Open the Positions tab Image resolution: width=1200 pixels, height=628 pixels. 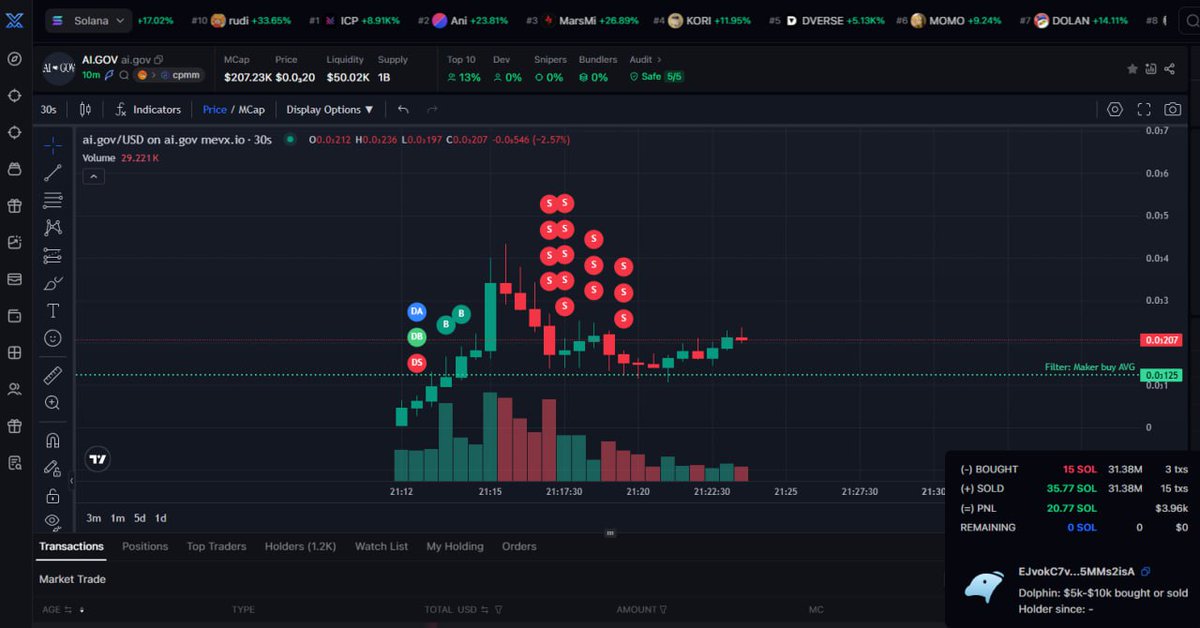pos(145,546)
